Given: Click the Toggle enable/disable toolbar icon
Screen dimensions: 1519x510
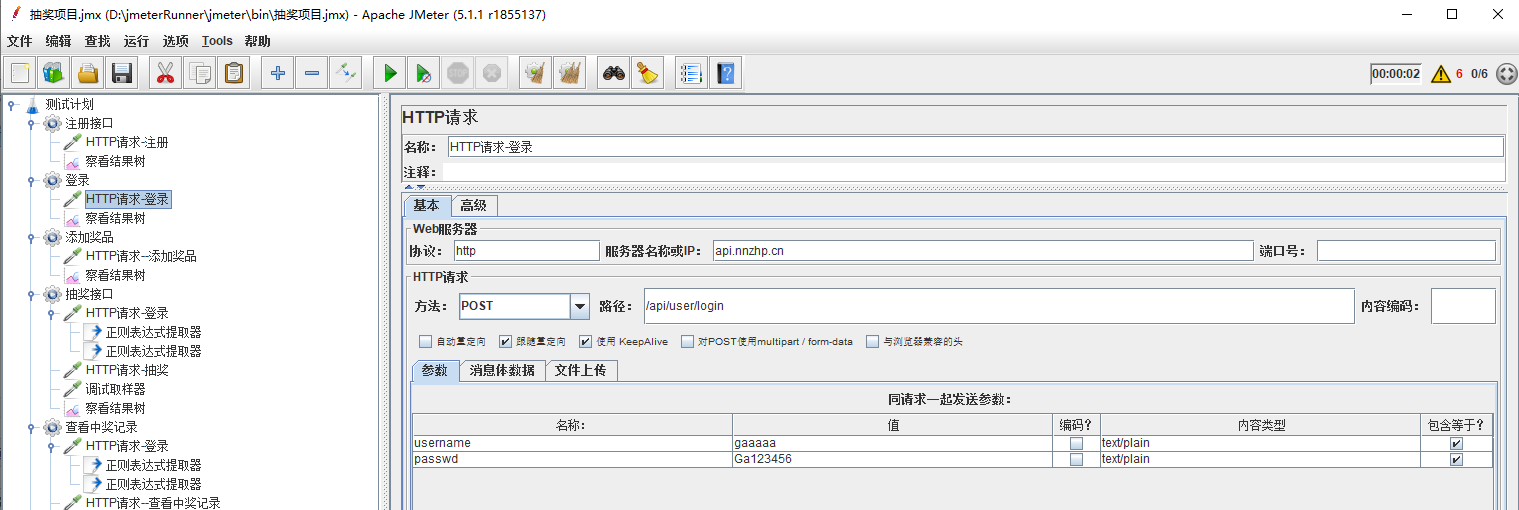Looking at the screenshot, I should pos(346,73).
